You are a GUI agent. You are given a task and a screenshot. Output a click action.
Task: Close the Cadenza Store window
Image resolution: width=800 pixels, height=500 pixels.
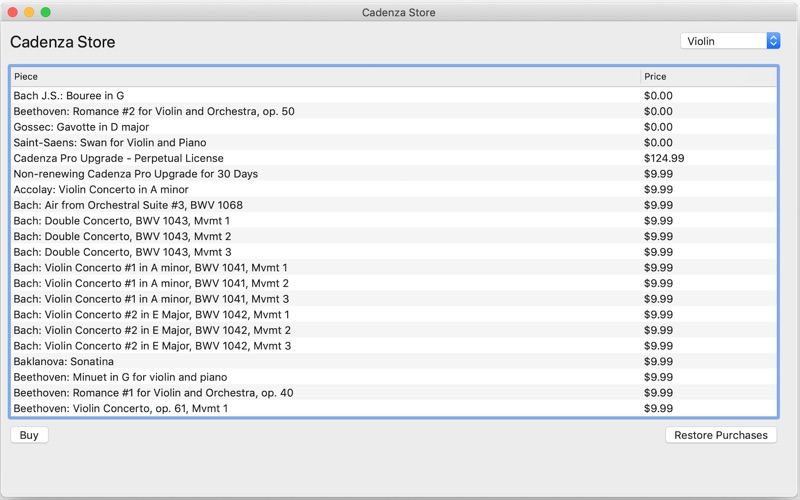pyautogui.click(x=13, y=12)
